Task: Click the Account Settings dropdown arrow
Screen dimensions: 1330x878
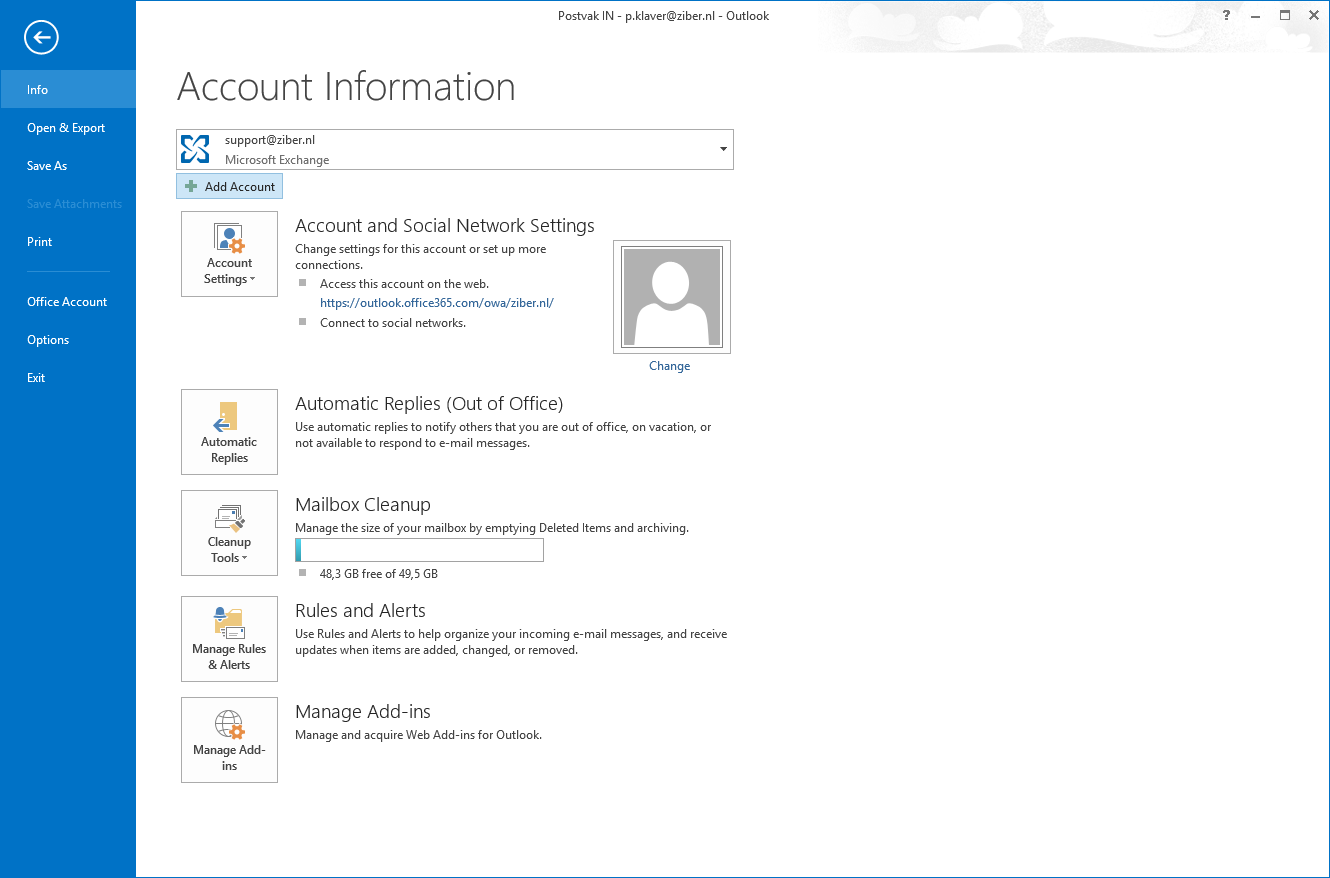Action: pyautogui.click(x=252, y=280)
